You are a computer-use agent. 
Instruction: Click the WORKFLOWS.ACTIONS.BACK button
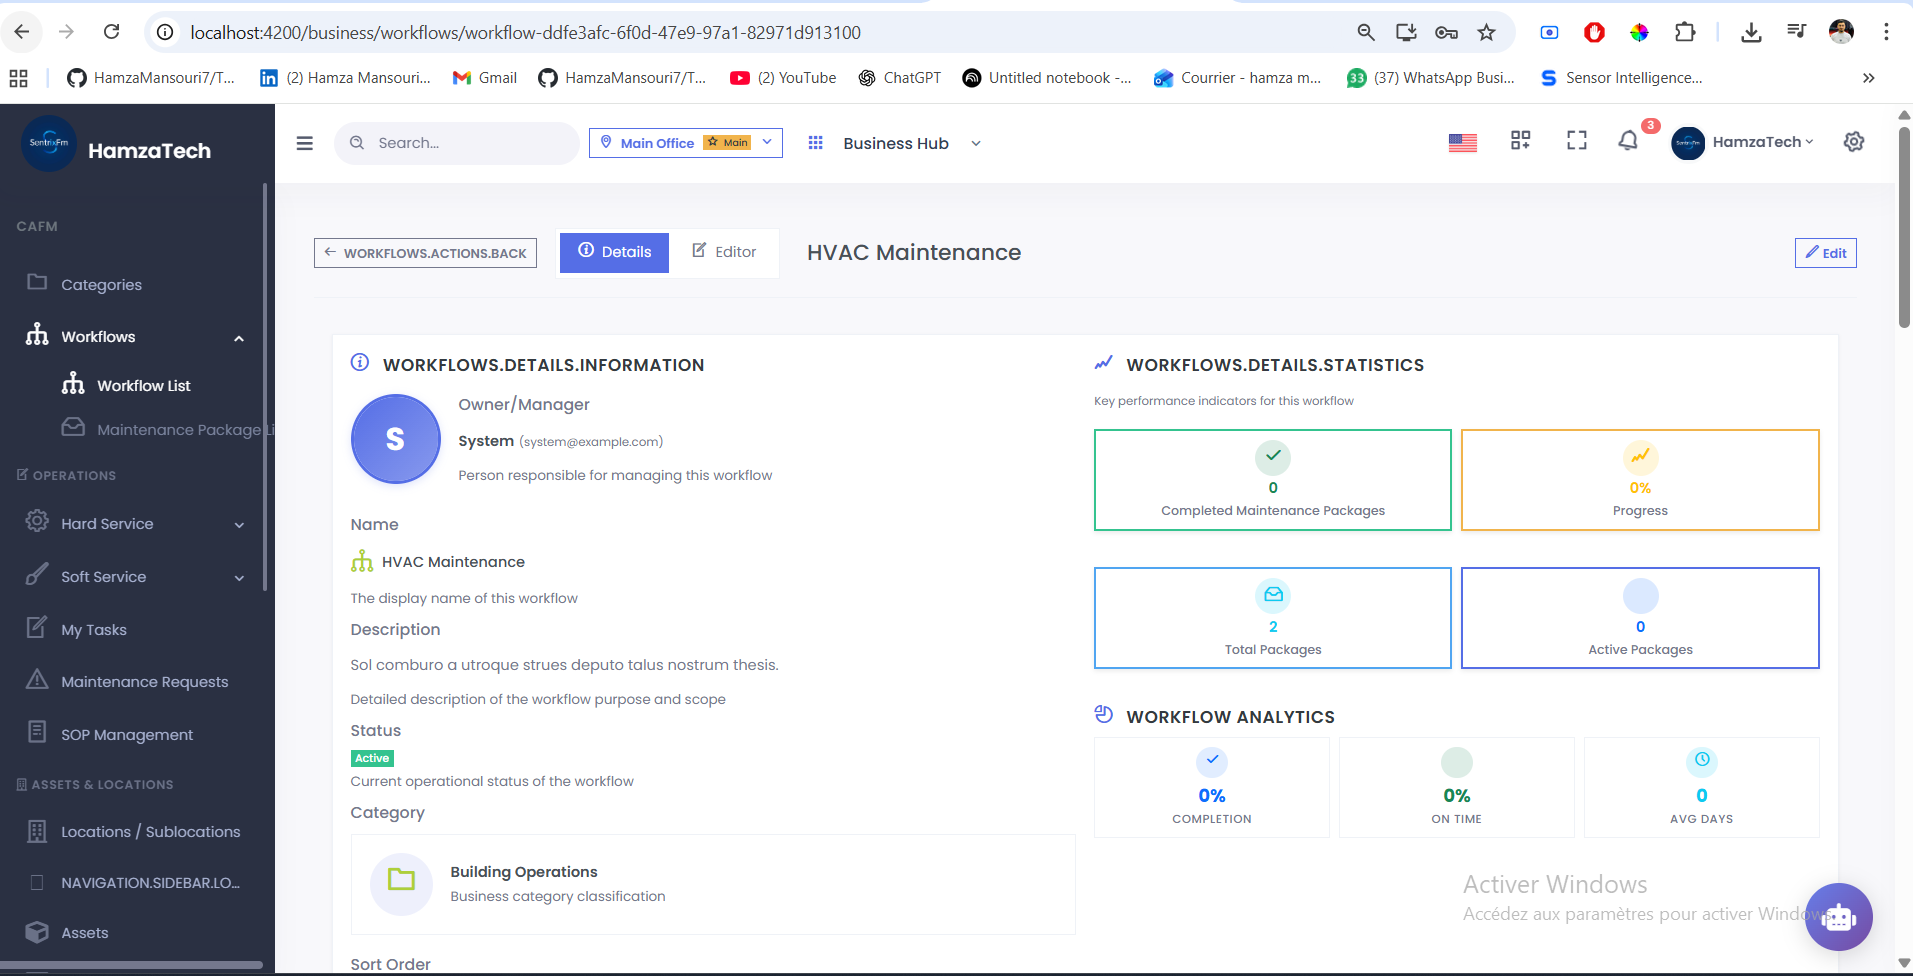click(424, 252)
